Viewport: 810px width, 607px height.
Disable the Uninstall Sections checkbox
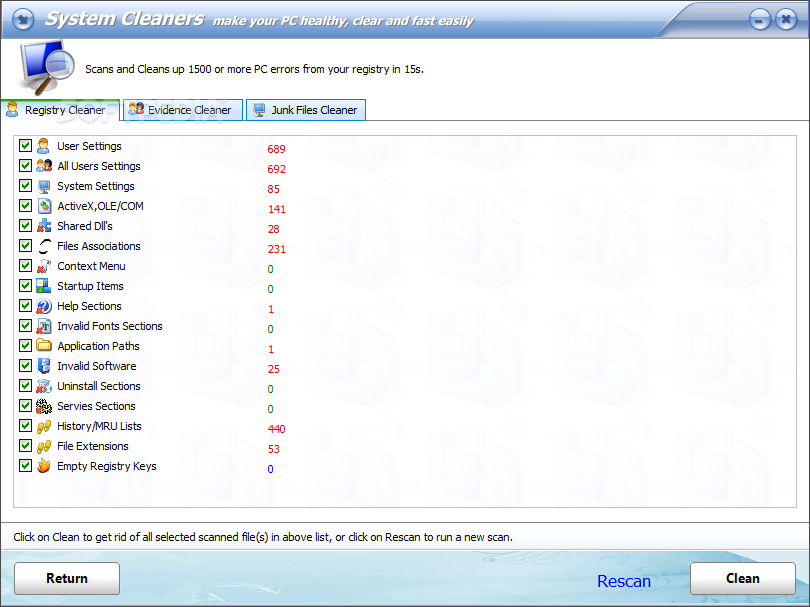click(x=25, y=385)
